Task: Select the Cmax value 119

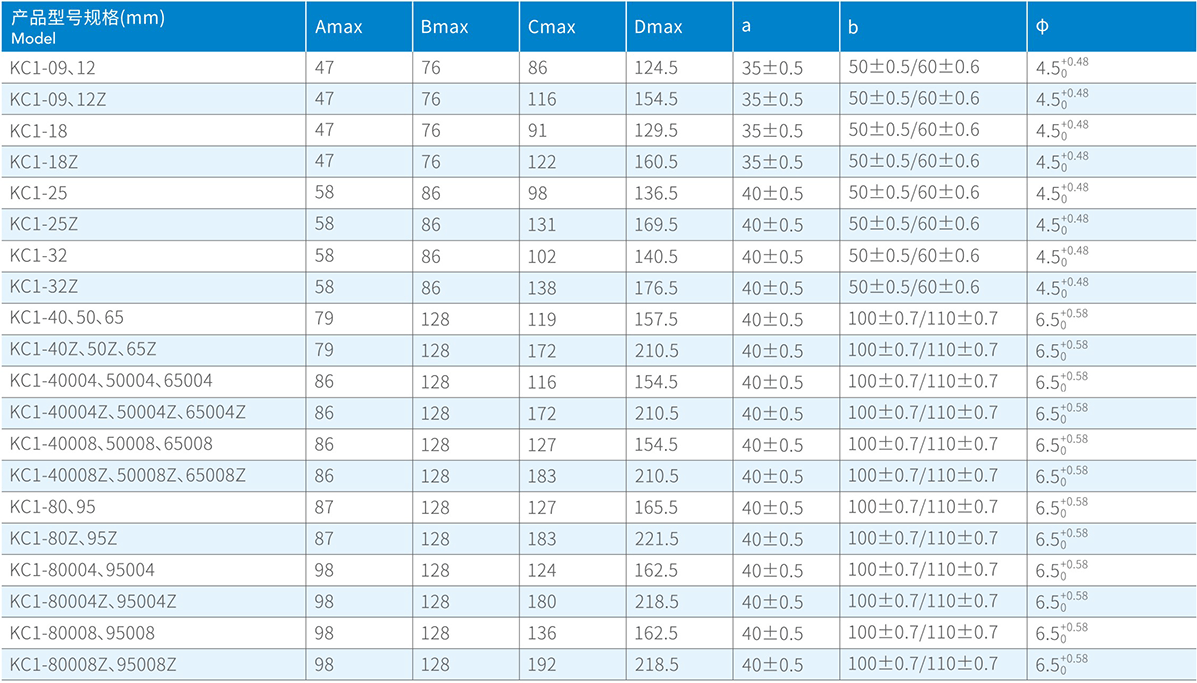Action: tap(541, 318)
